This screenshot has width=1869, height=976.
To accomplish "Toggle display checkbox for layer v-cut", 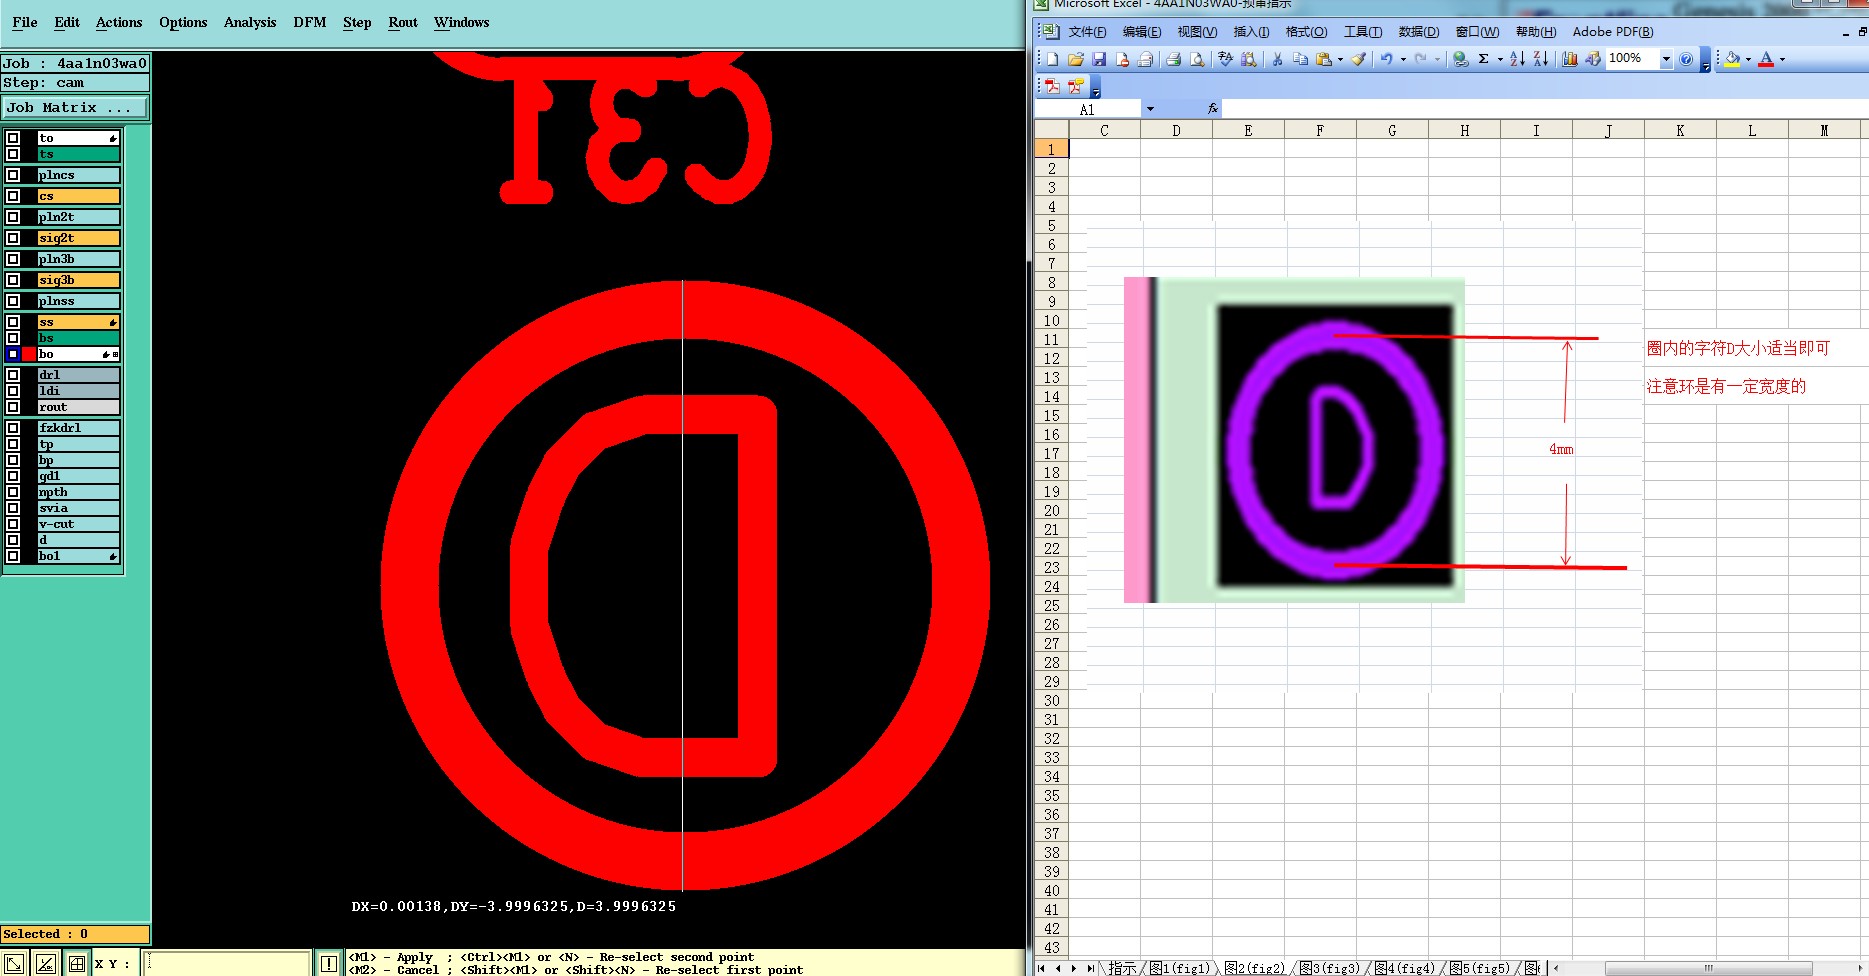I will click(13, 524).
